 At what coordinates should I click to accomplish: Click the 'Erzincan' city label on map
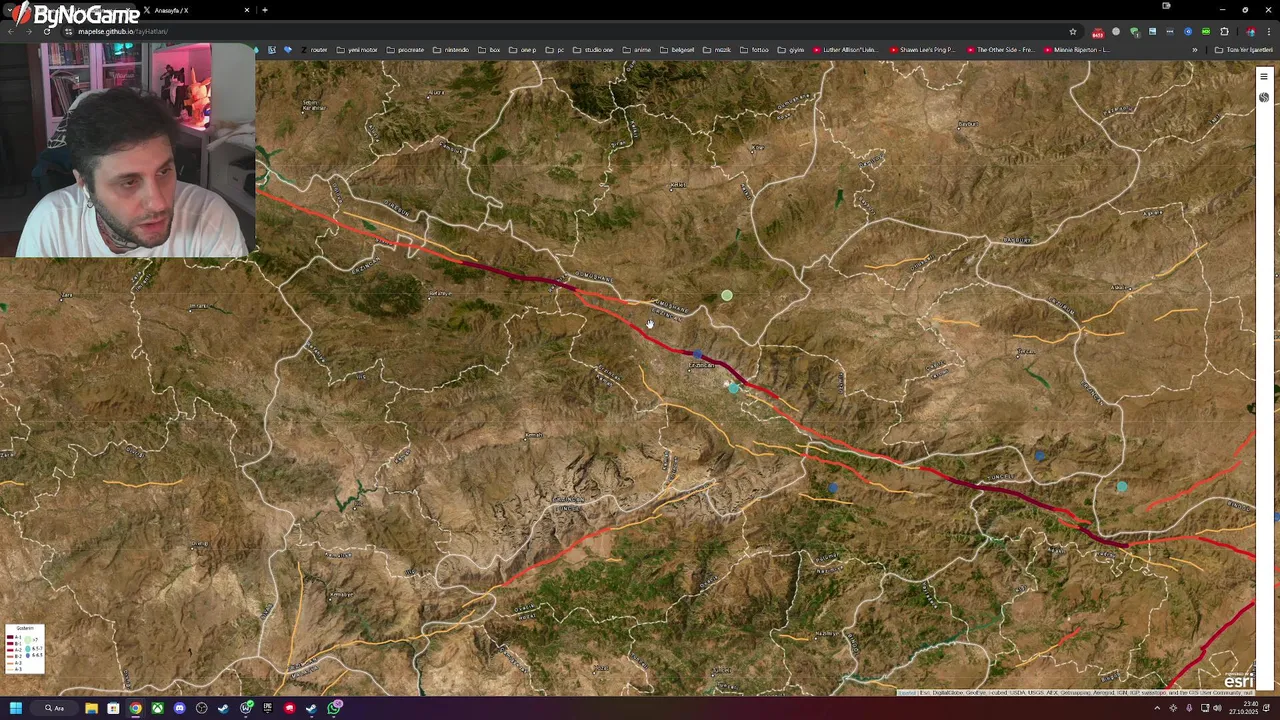(x=702, y=365)
